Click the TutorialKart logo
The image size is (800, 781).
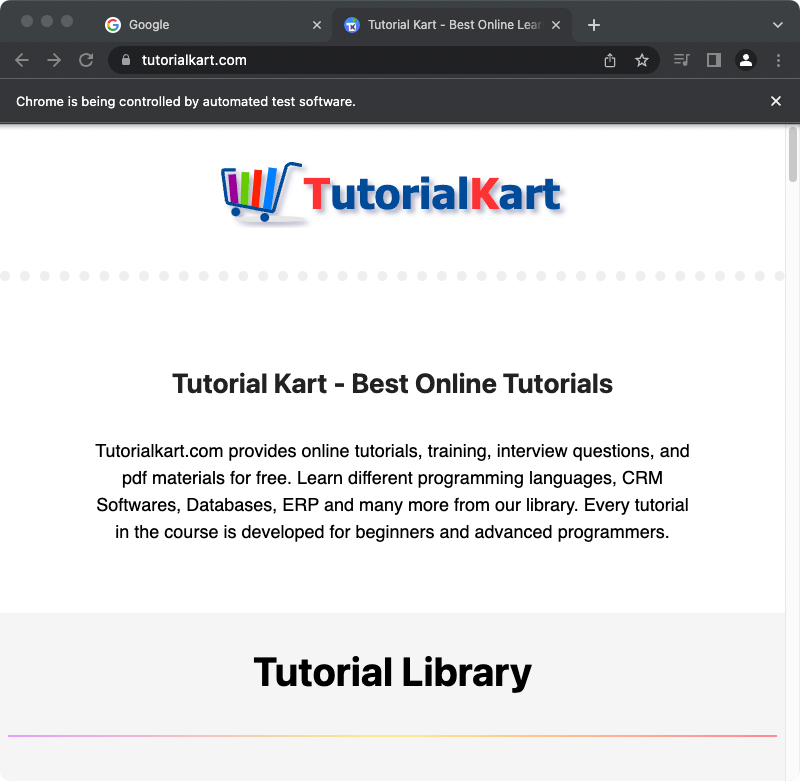pyautogui.click(x=393, y=192)
